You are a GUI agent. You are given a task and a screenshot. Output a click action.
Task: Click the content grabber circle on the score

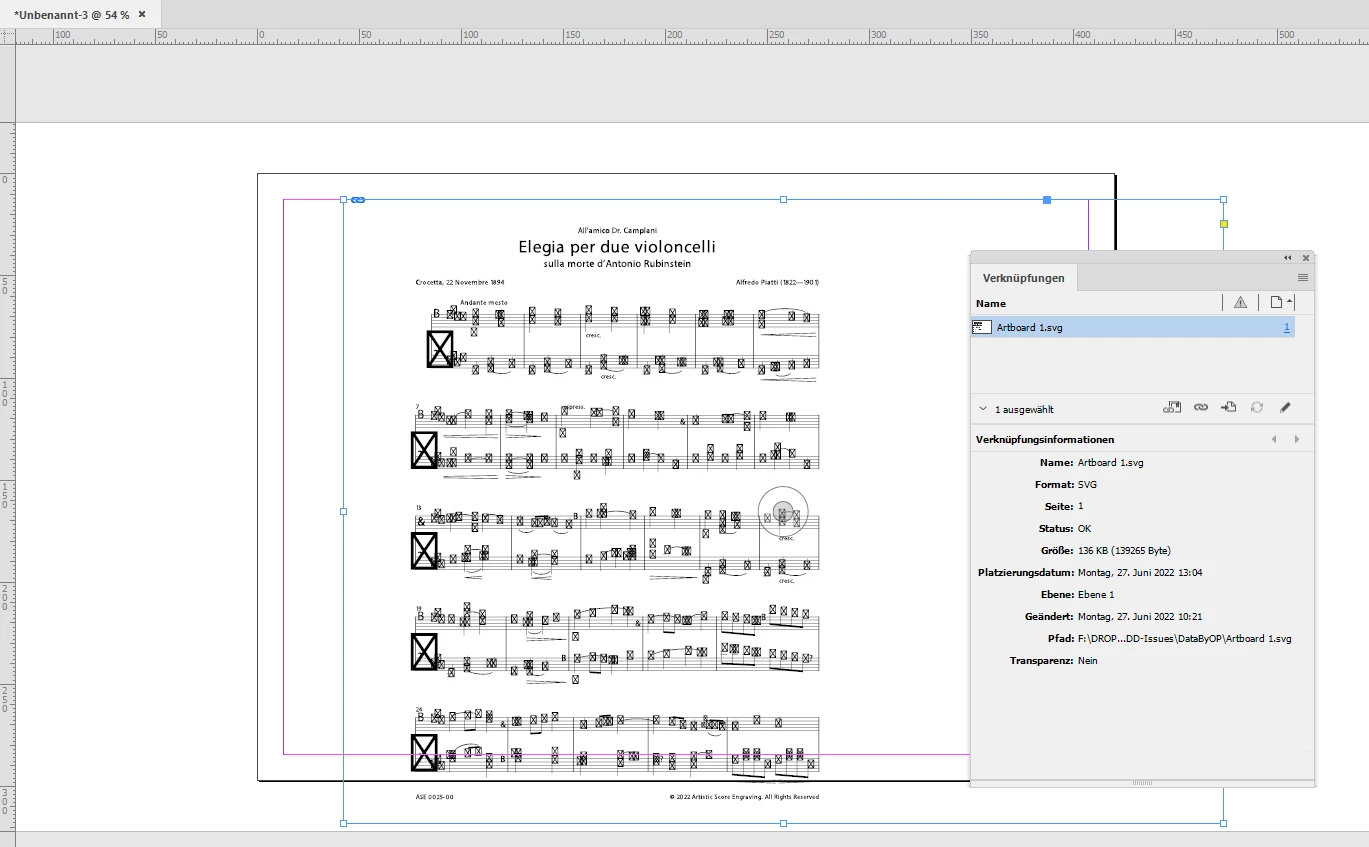coord(783,511)
